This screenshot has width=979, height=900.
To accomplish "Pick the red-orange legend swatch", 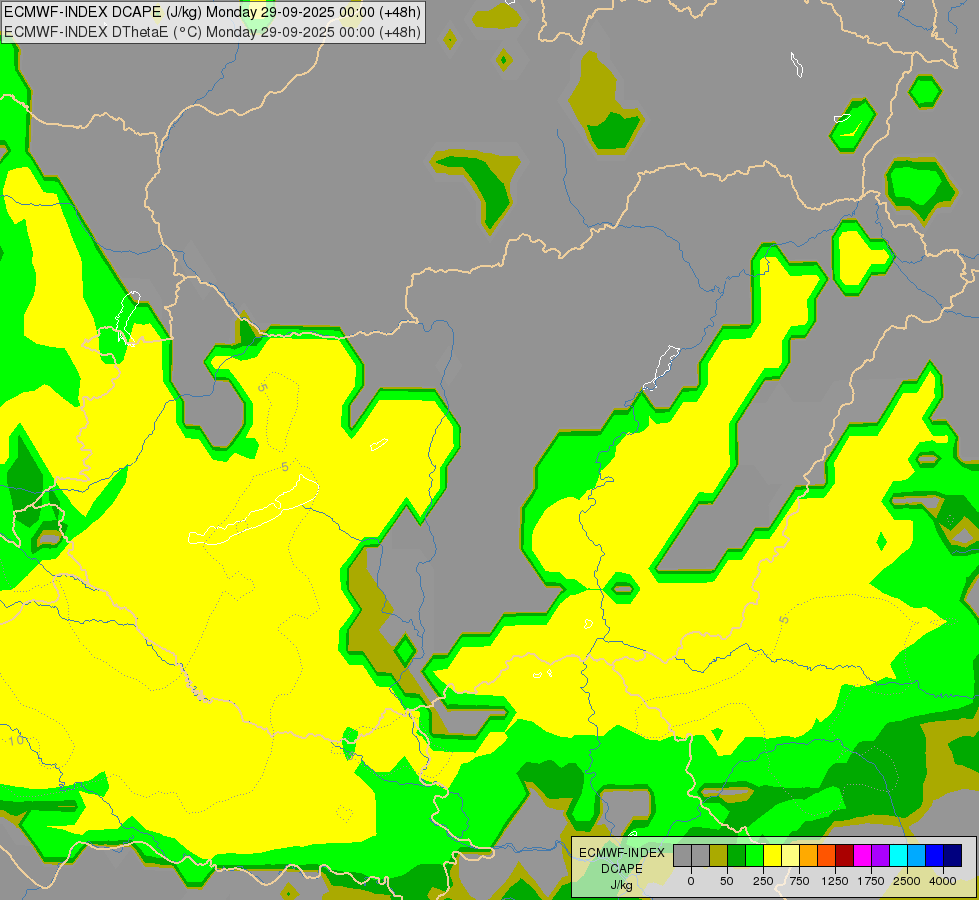I will [827, 855].
